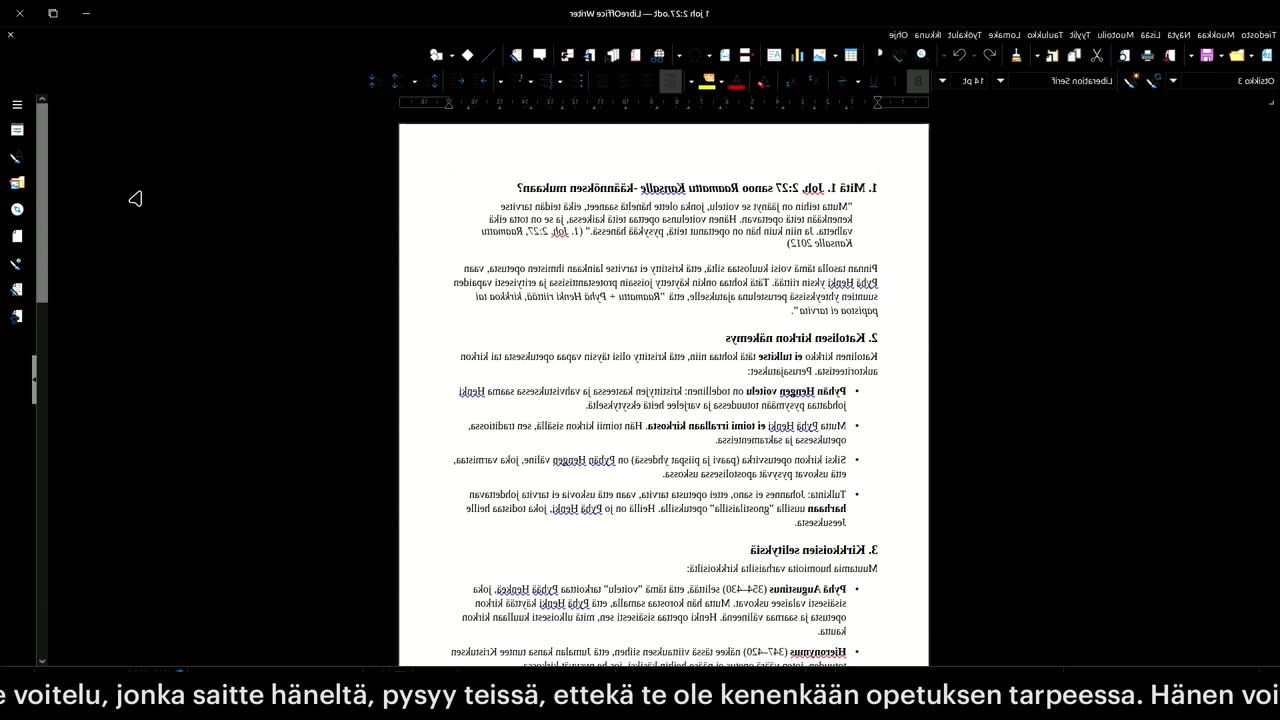Toggle formatting marks pilcrow
The image size is (1280, 720).
tap(880, 55)
